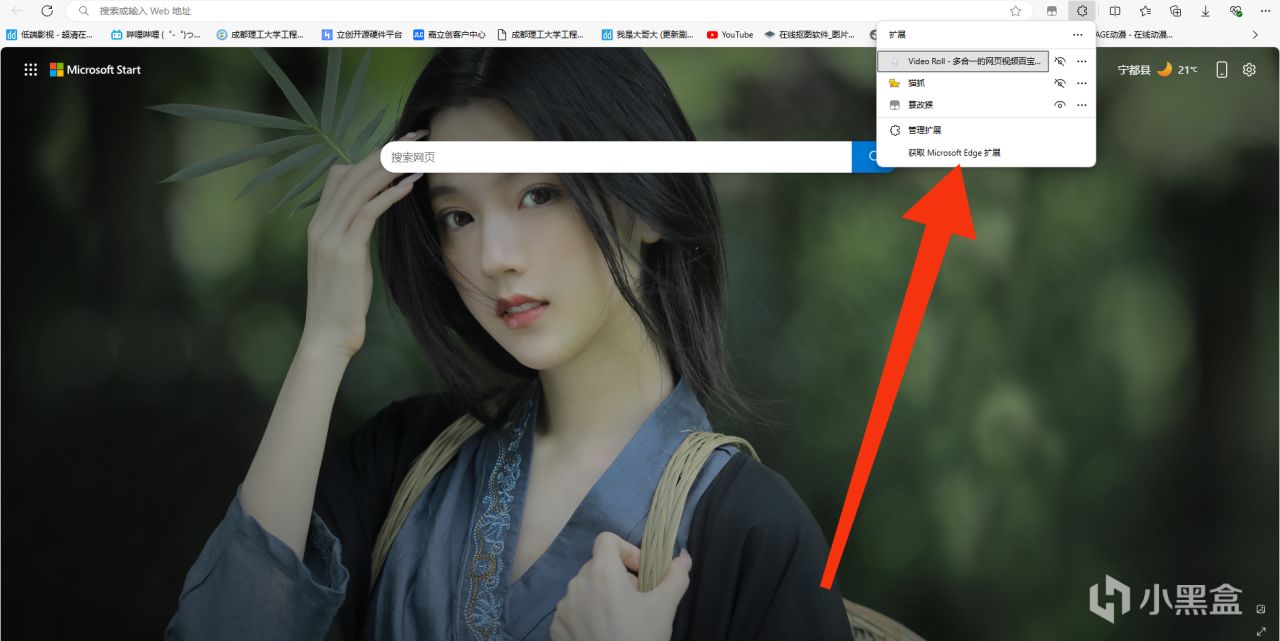Open the mobile phone icon
The width and height of the screenshot is (1280, 641).
tap(1221, 70)
